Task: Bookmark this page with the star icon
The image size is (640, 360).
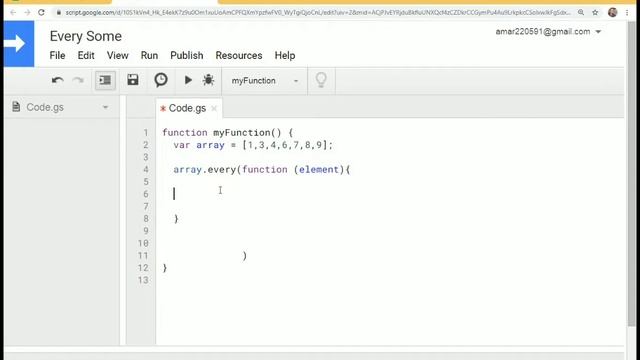Action: coord(595,13)
